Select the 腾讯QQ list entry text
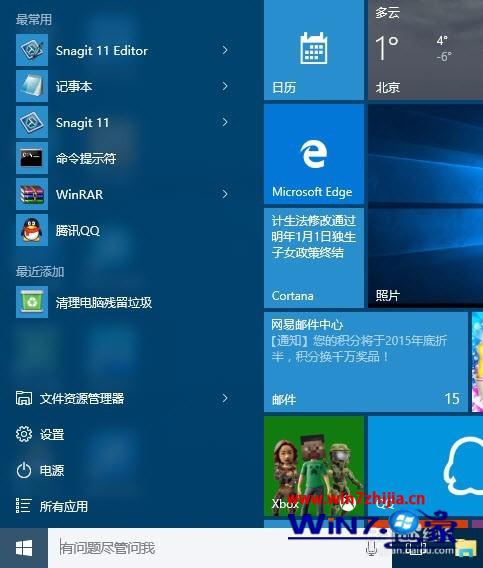Image resolution: width=483 pixels, height=568 pixels. tap(78, 230)
